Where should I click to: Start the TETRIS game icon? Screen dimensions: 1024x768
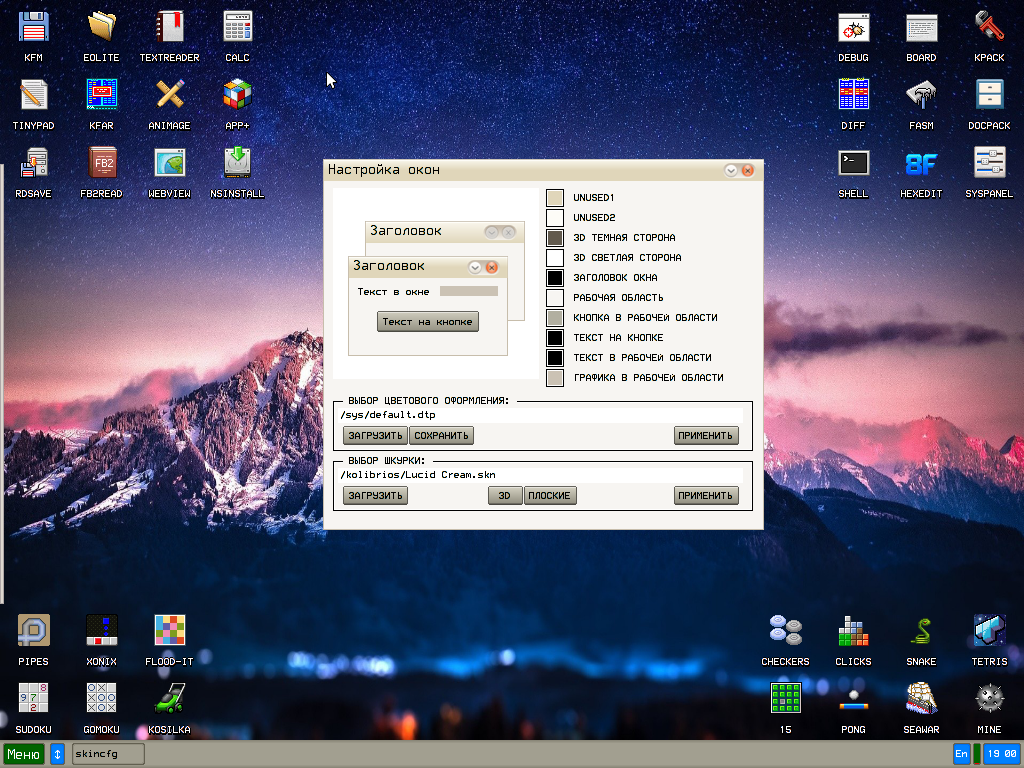(989, 631)
